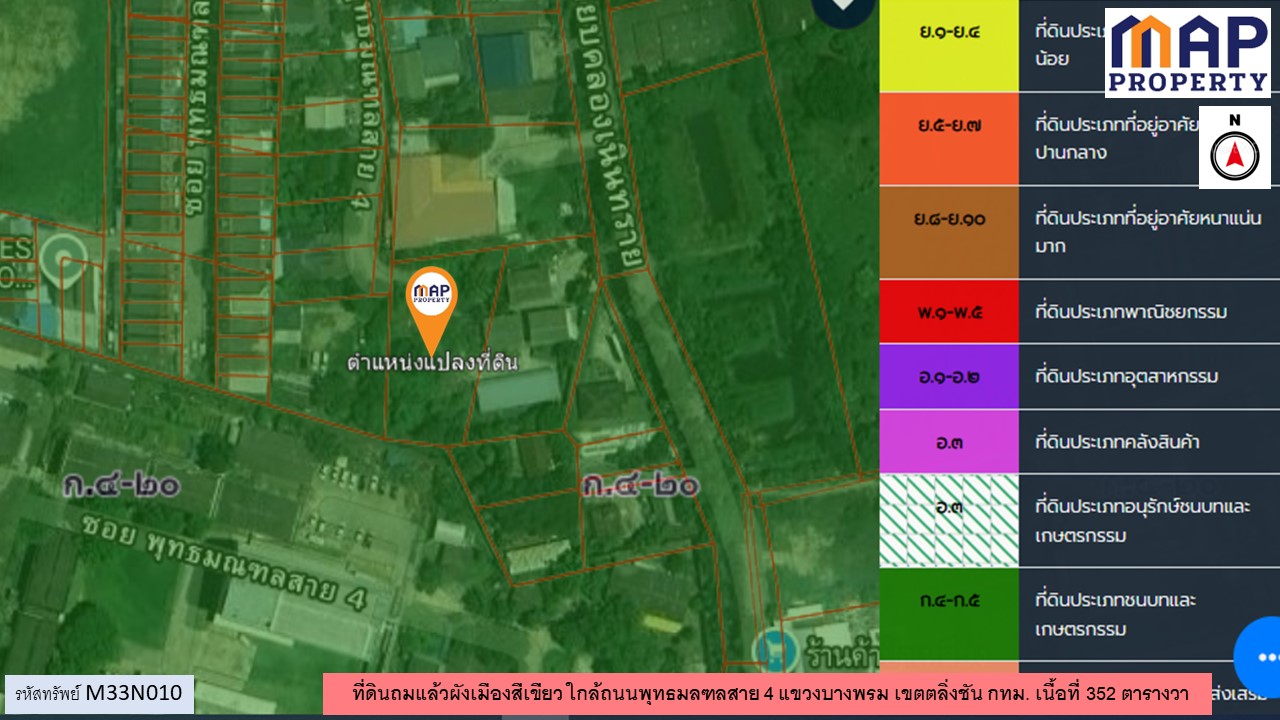The height and width of the screenshot is (720, 1280).
Task: Click the property code M33N010 box
Action: coord(99,693)
